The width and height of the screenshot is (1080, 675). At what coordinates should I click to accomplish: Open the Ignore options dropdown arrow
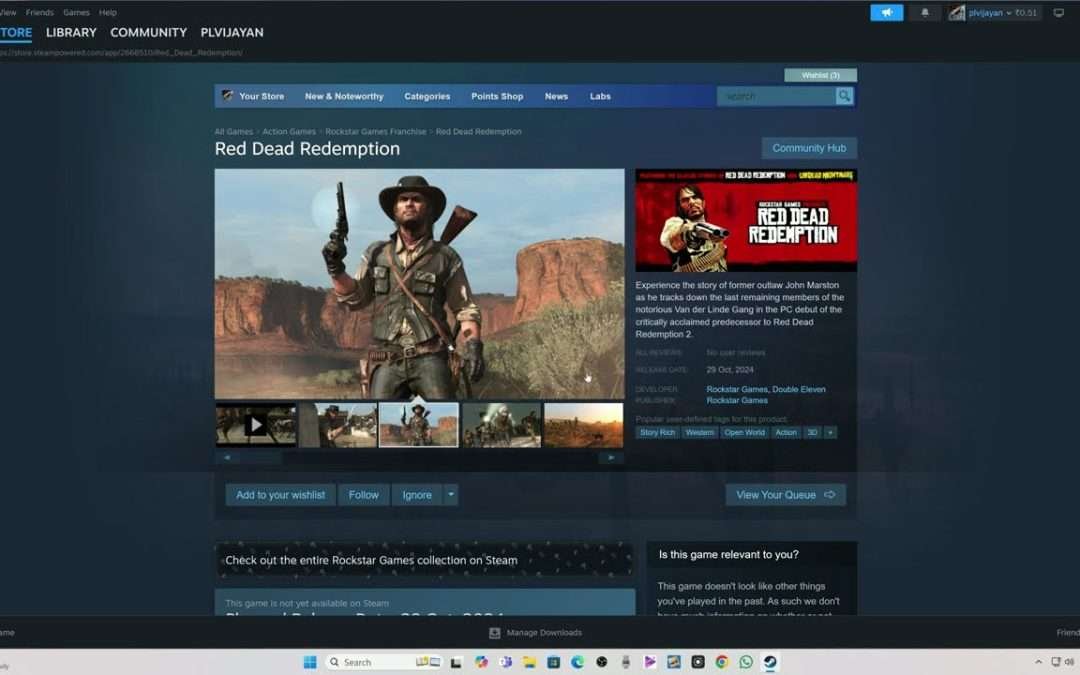tap(451, 494)
